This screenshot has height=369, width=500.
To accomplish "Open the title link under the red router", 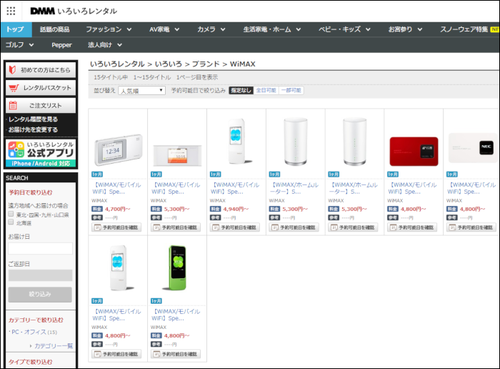I will [412, 188].
